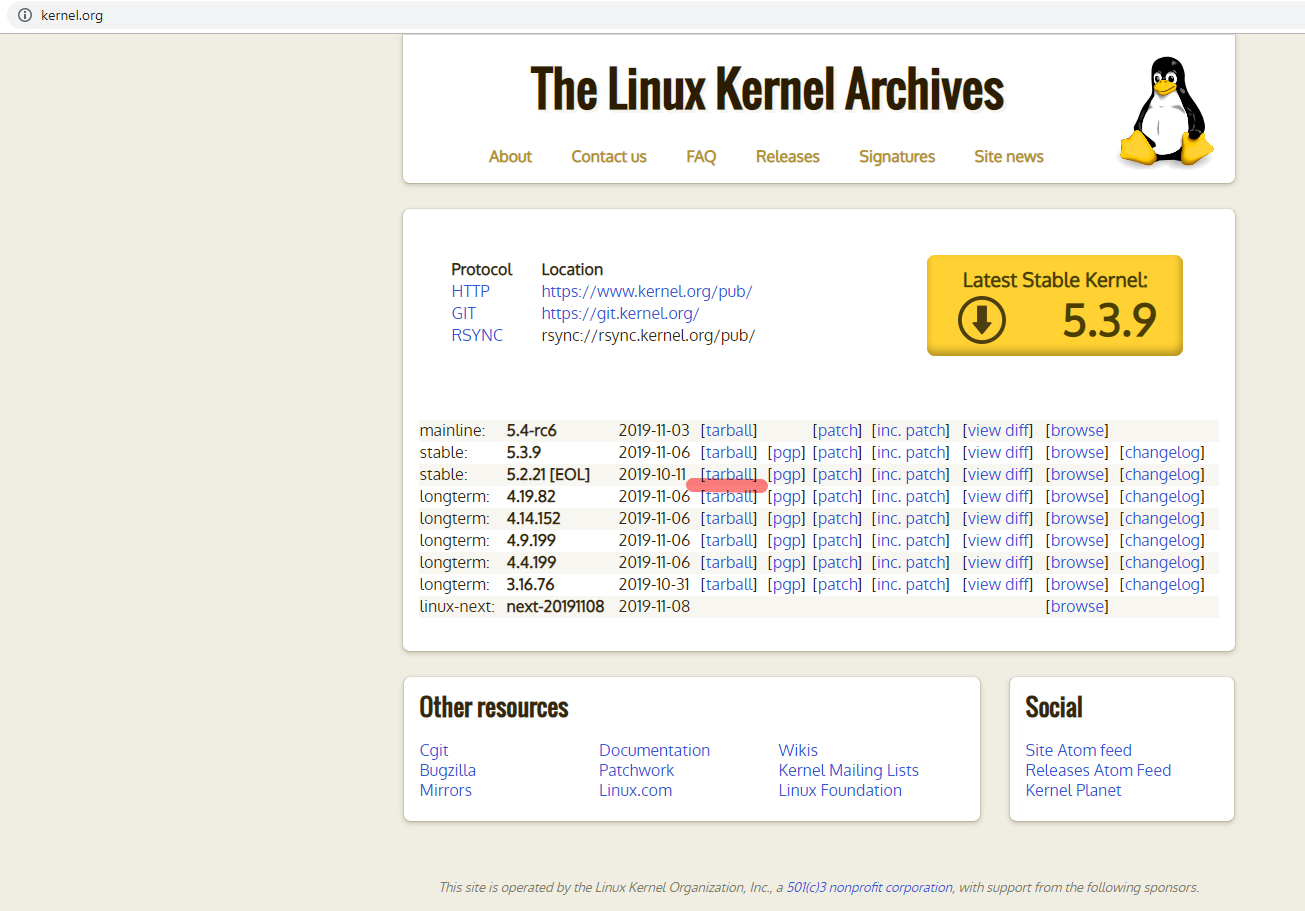View diff for longterm 4.19.82
This screenshot has height=911, width=1305.
[998, 496]
